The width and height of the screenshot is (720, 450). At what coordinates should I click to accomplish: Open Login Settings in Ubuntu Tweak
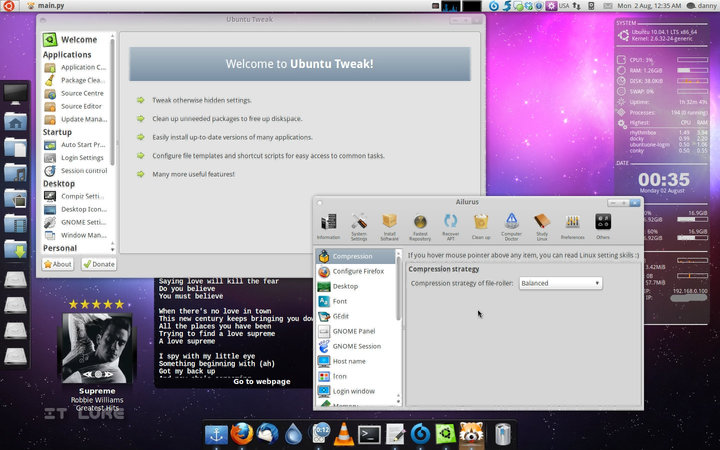click(x=76, y=158)
